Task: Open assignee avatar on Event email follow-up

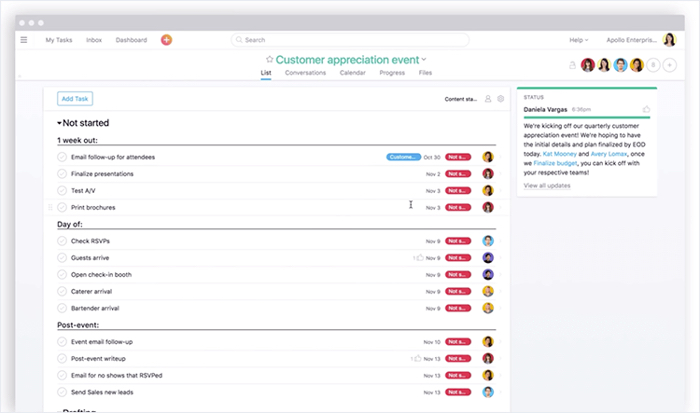Action: [488, 342]
